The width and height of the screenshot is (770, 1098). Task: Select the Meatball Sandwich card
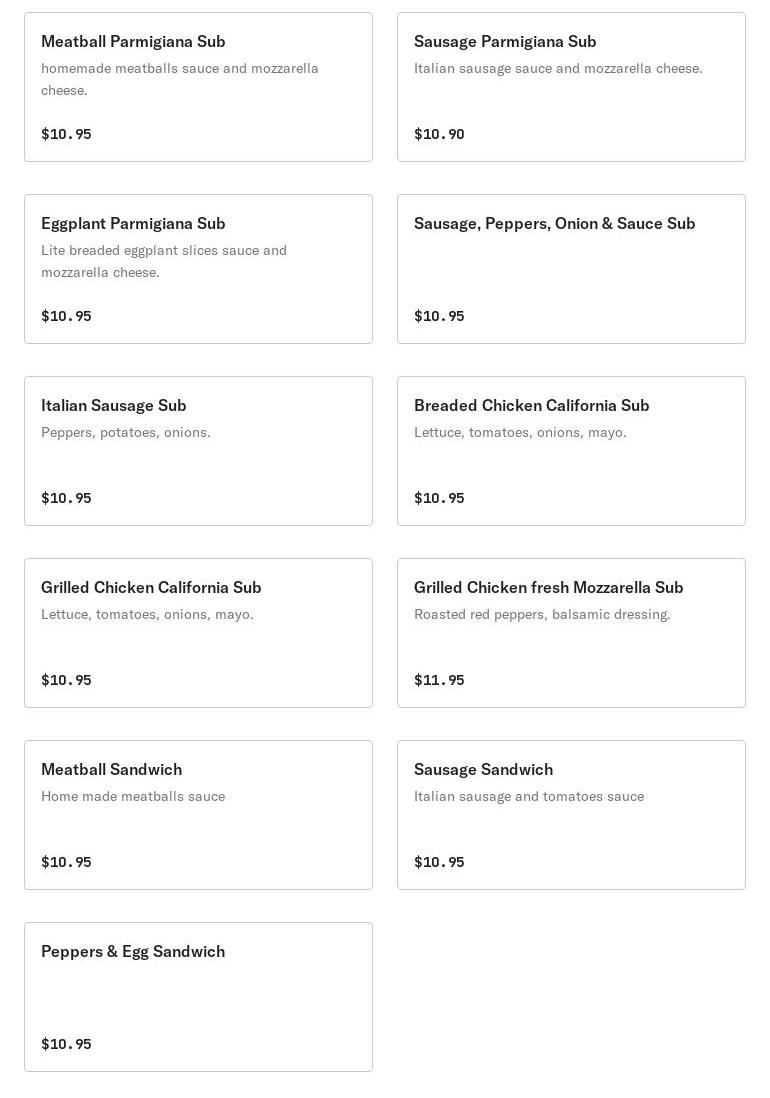[x=198, y=815]
